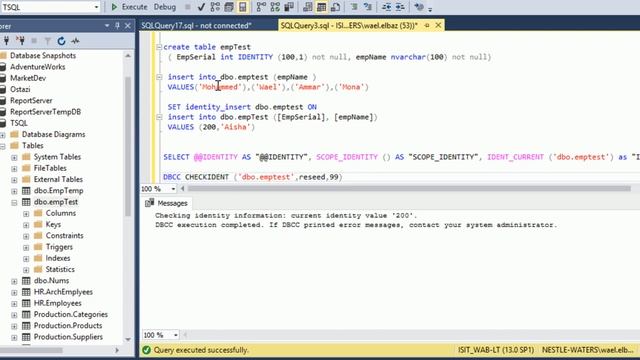Comment out the selected lines

point(354,7)
